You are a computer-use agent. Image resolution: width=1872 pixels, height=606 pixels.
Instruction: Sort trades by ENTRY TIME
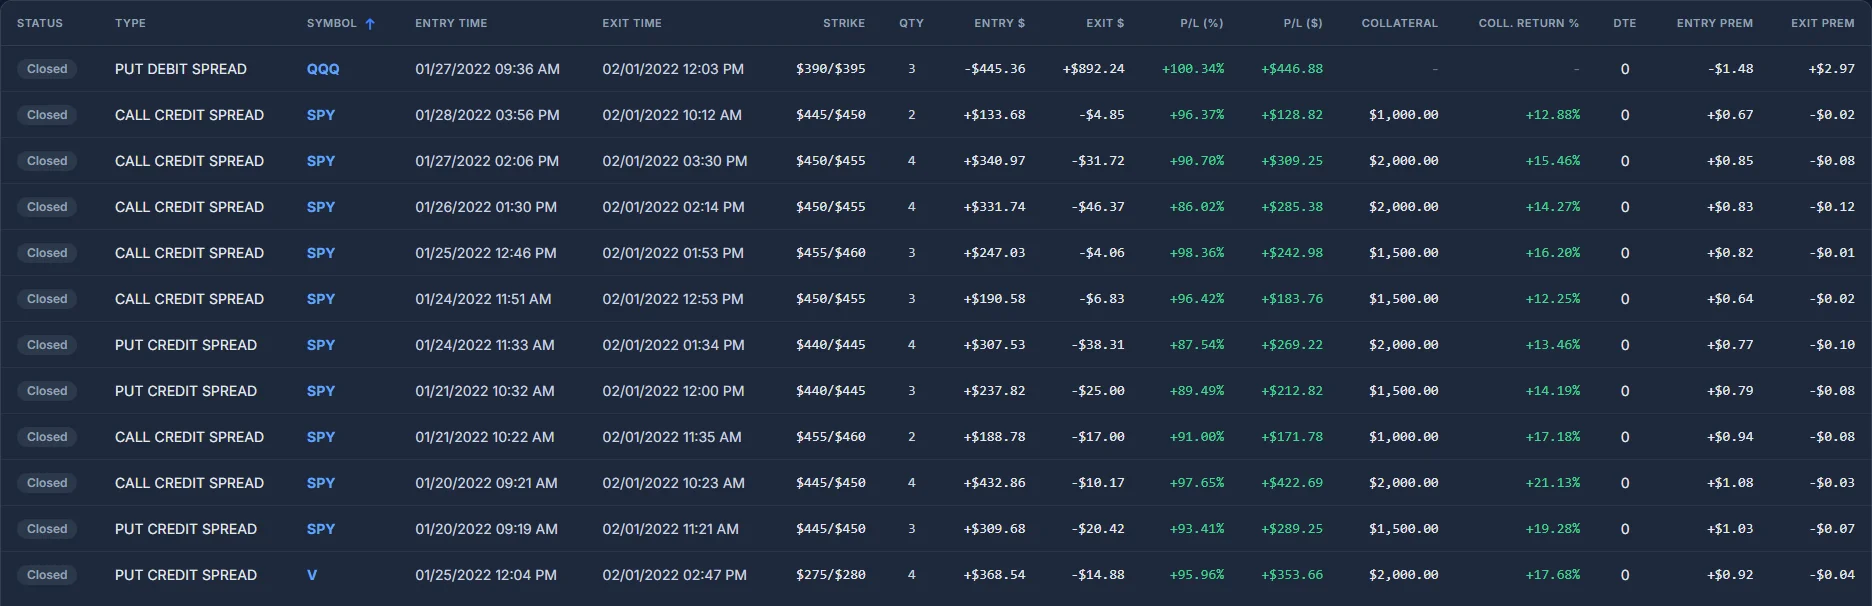pyautogui.click(x=450, y=22)
